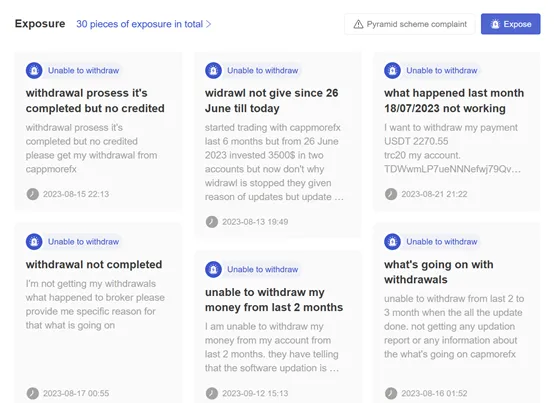Select the Unable to withdraw tag above withdrawal not completed

coord(83,242)
